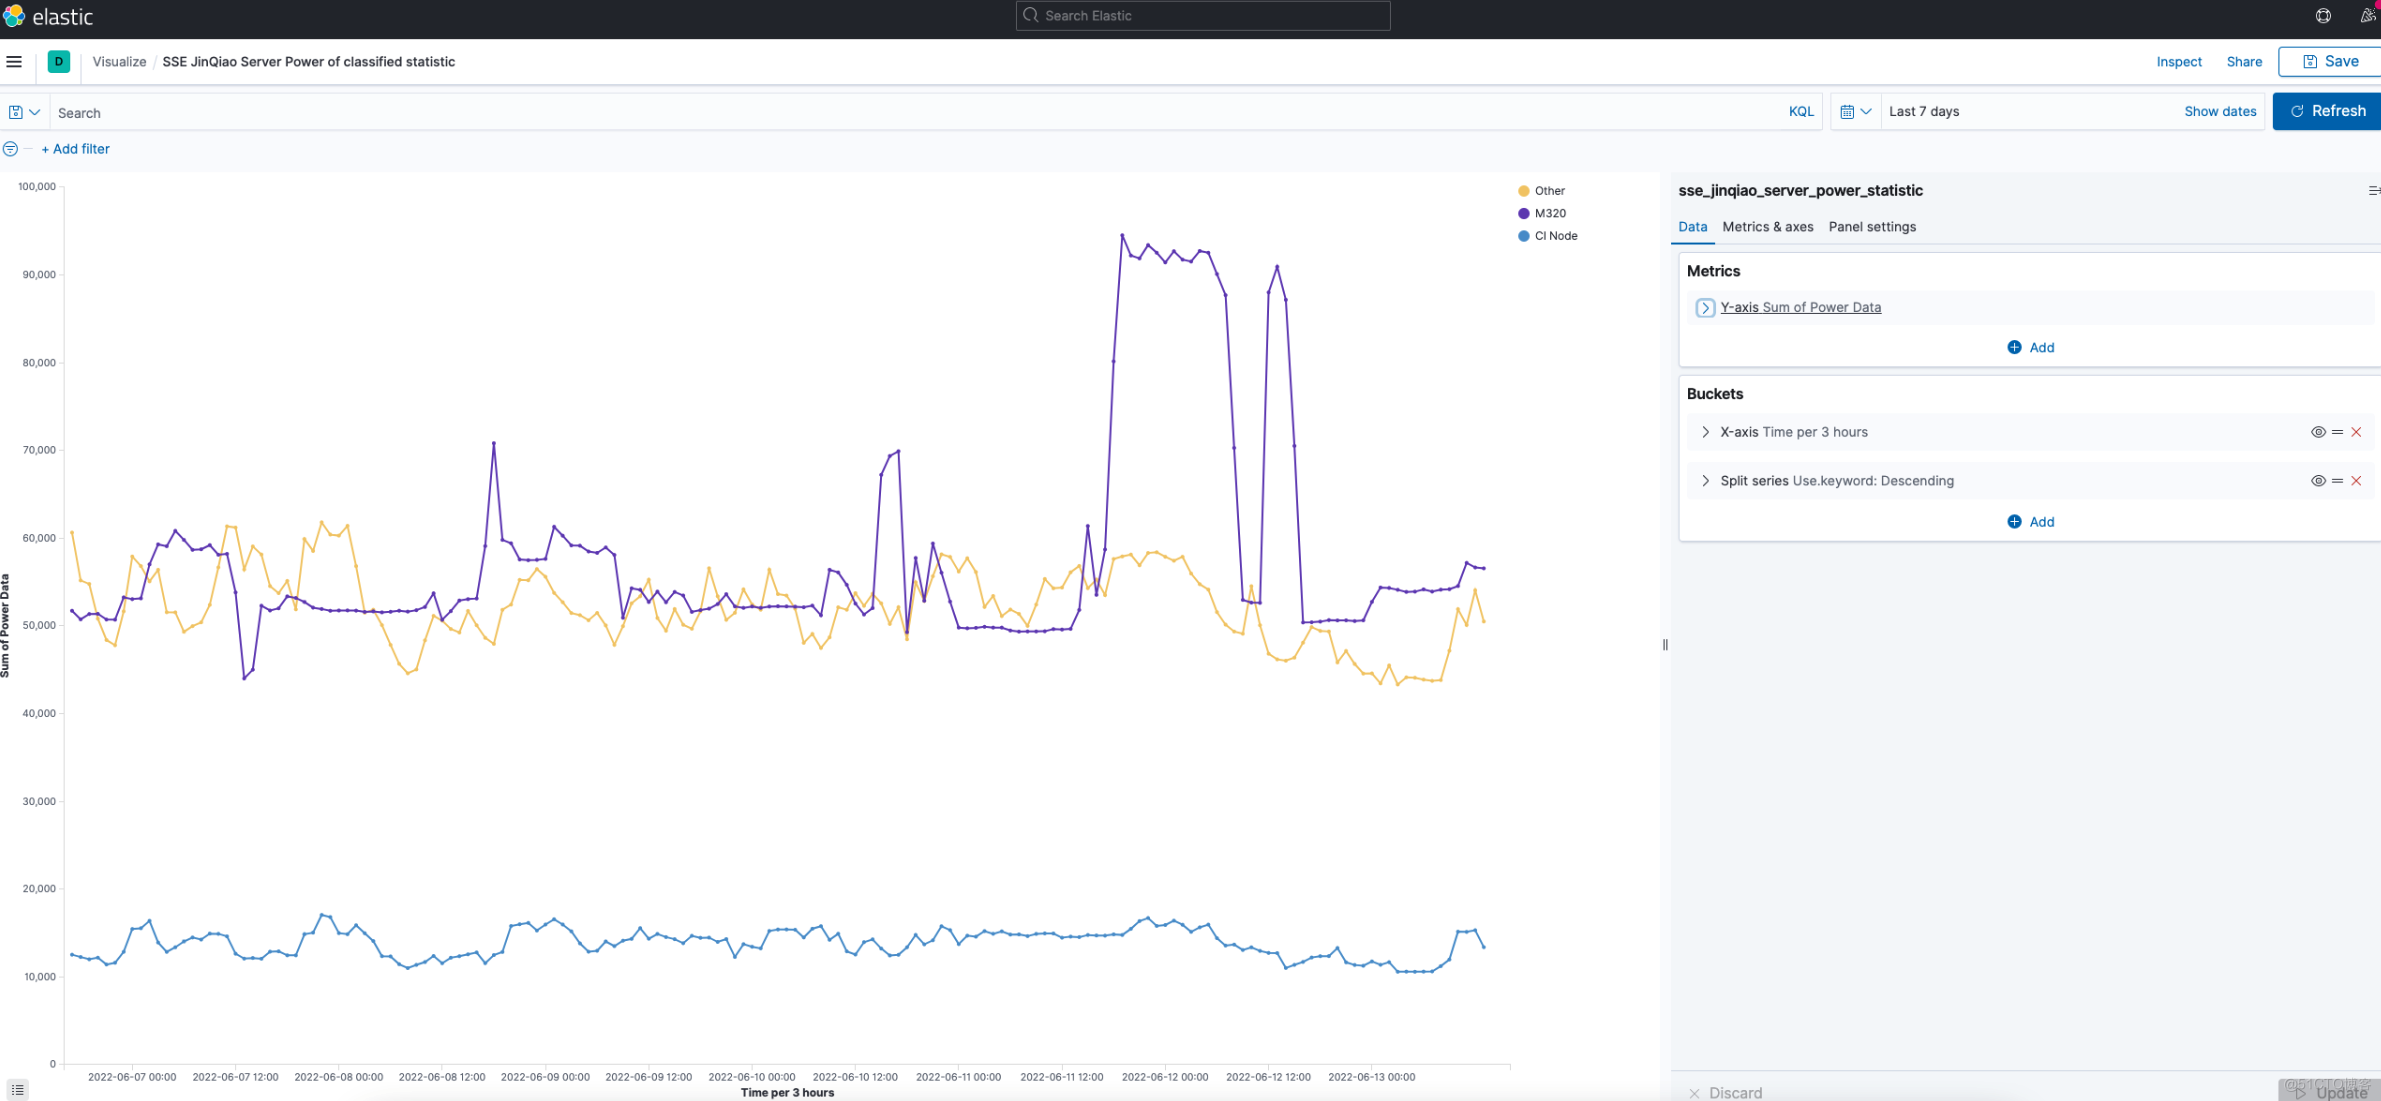Open the Last 7 days time range
Screen dimensions: 2381x1101
pos(1923,112)
